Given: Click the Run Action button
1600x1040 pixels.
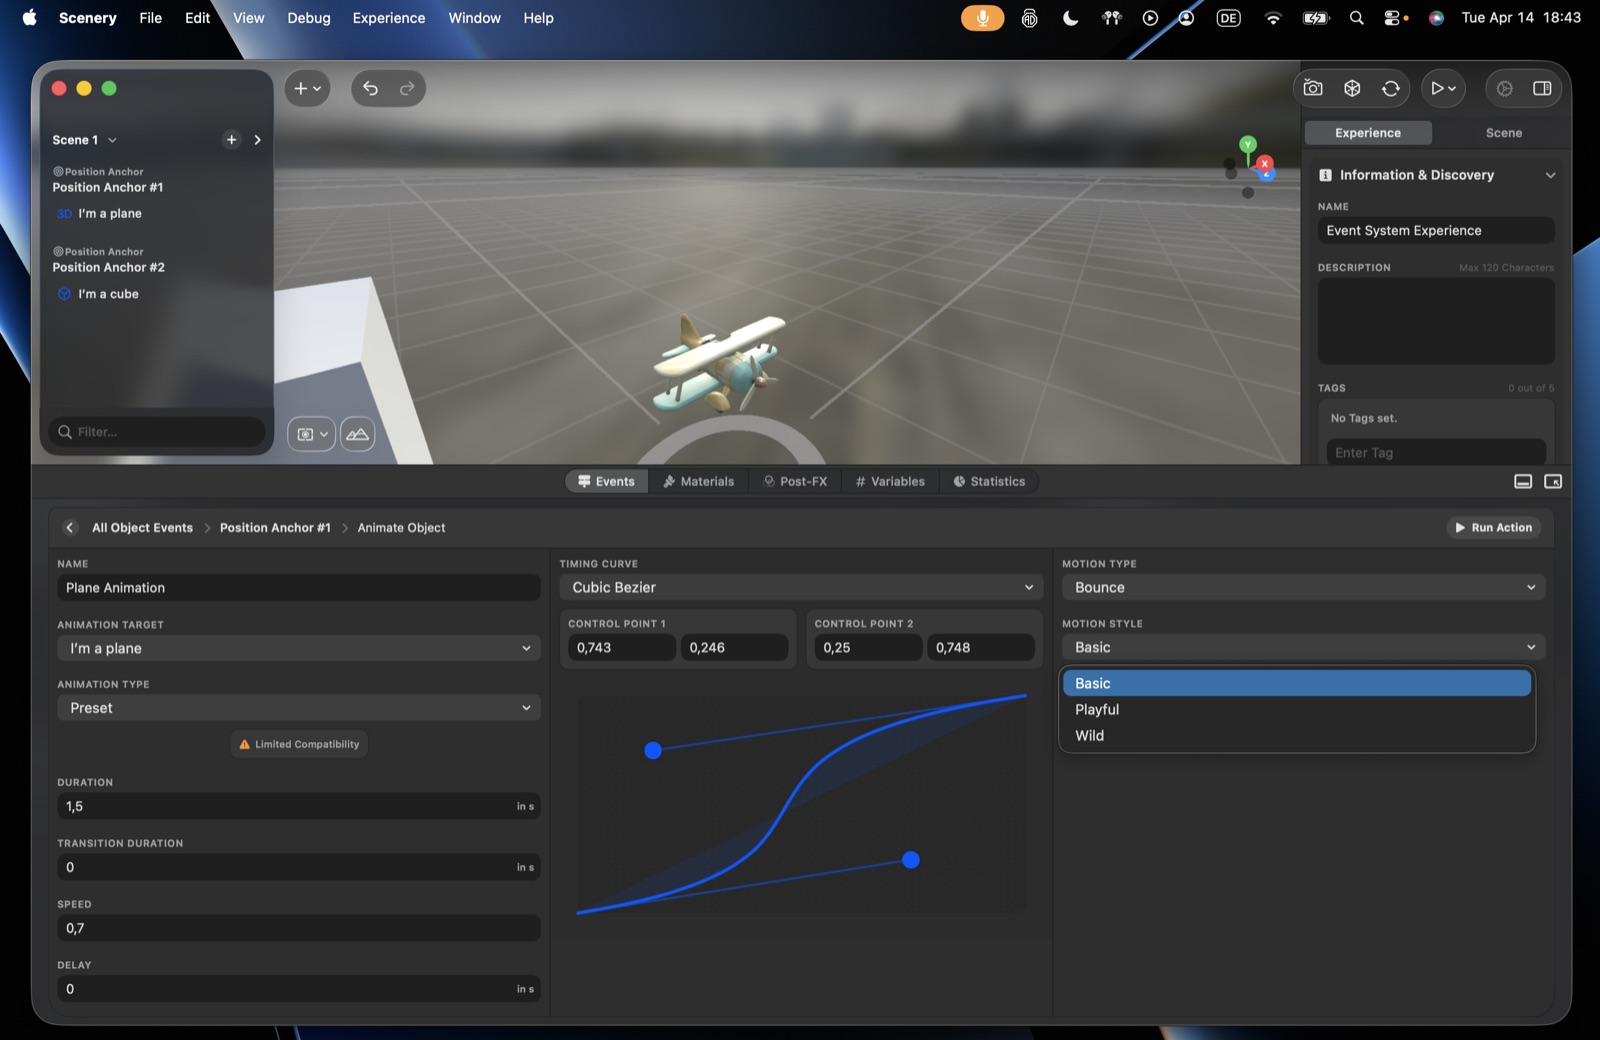Looking at the screenshot, I should point(1493,527).
